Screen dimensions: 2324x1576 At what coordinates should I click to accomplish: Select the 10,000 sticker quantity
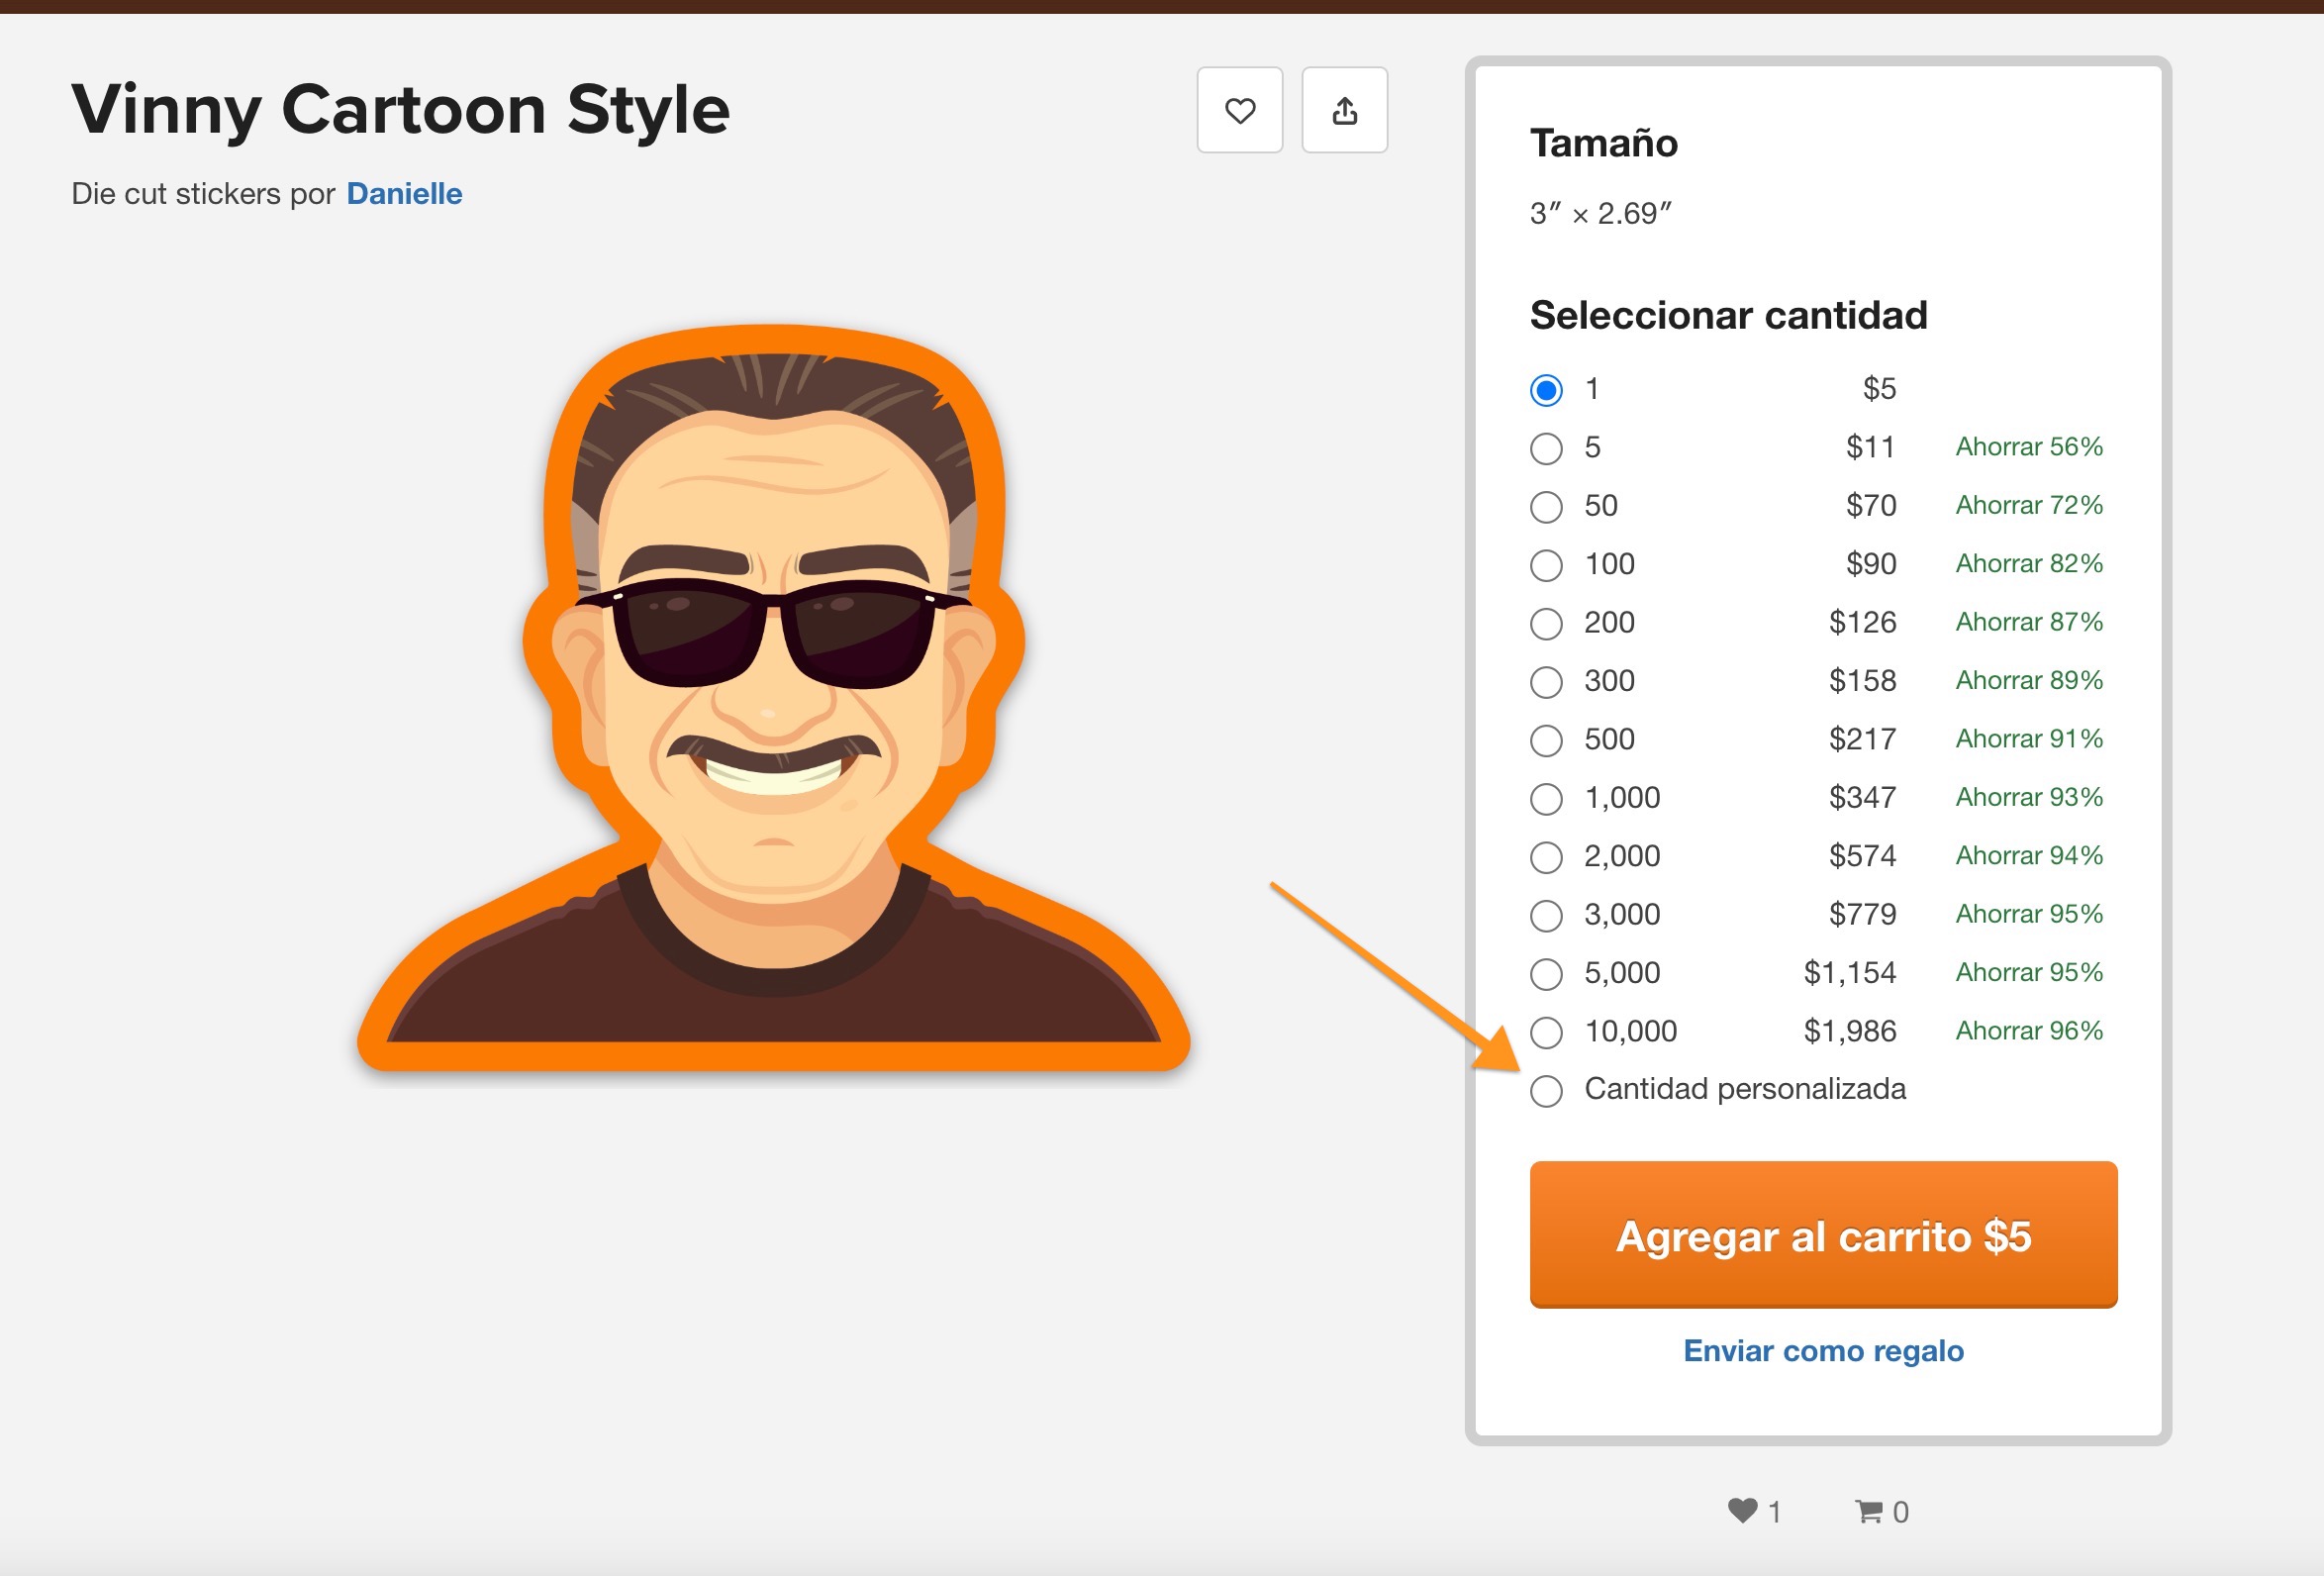click(x=1545, y=1031)
